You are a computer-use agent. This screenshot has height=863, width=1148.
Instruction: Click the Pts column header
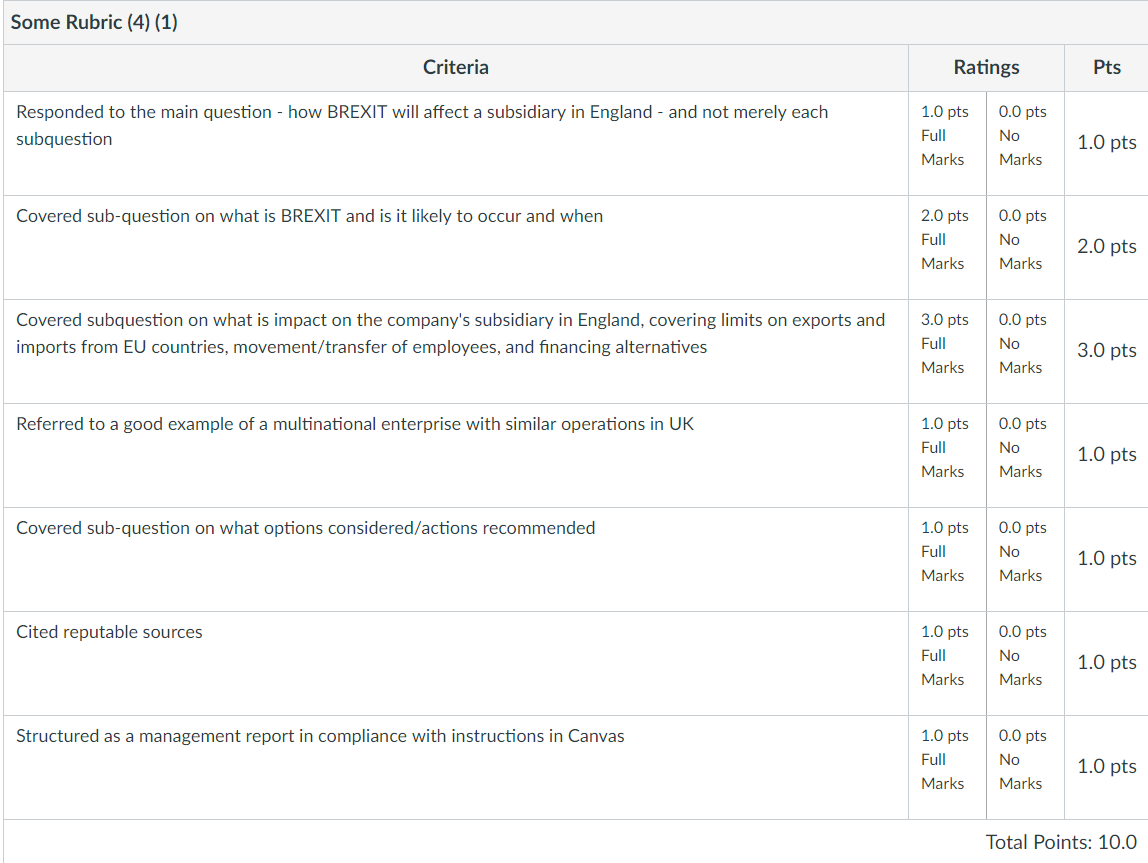(1106, 67)
